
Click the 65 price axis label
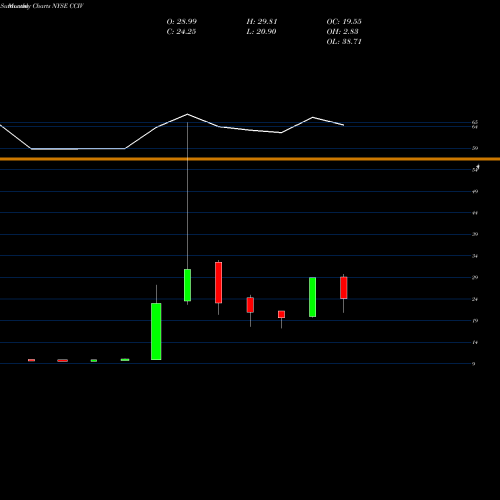pos(475,122)
